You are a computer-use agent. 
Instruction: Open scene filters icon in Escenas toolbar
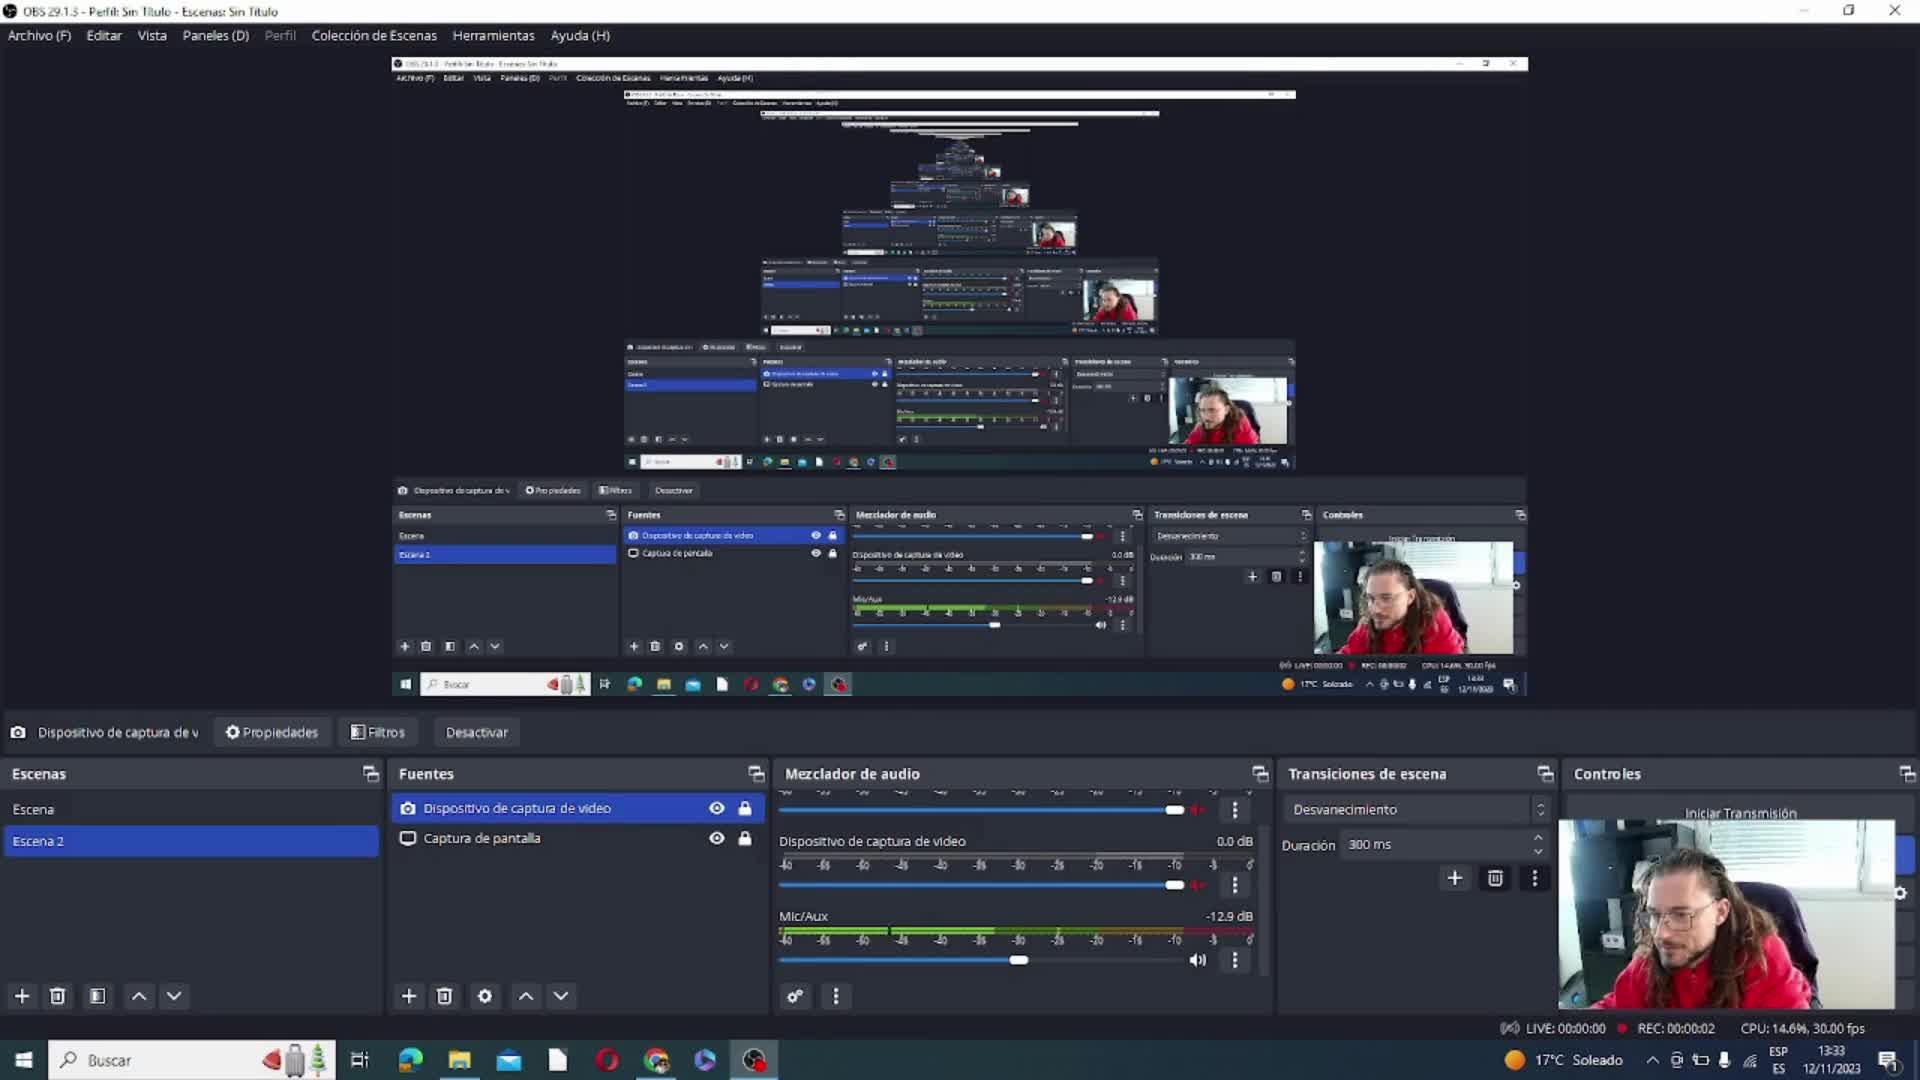[x=97, y=996]
